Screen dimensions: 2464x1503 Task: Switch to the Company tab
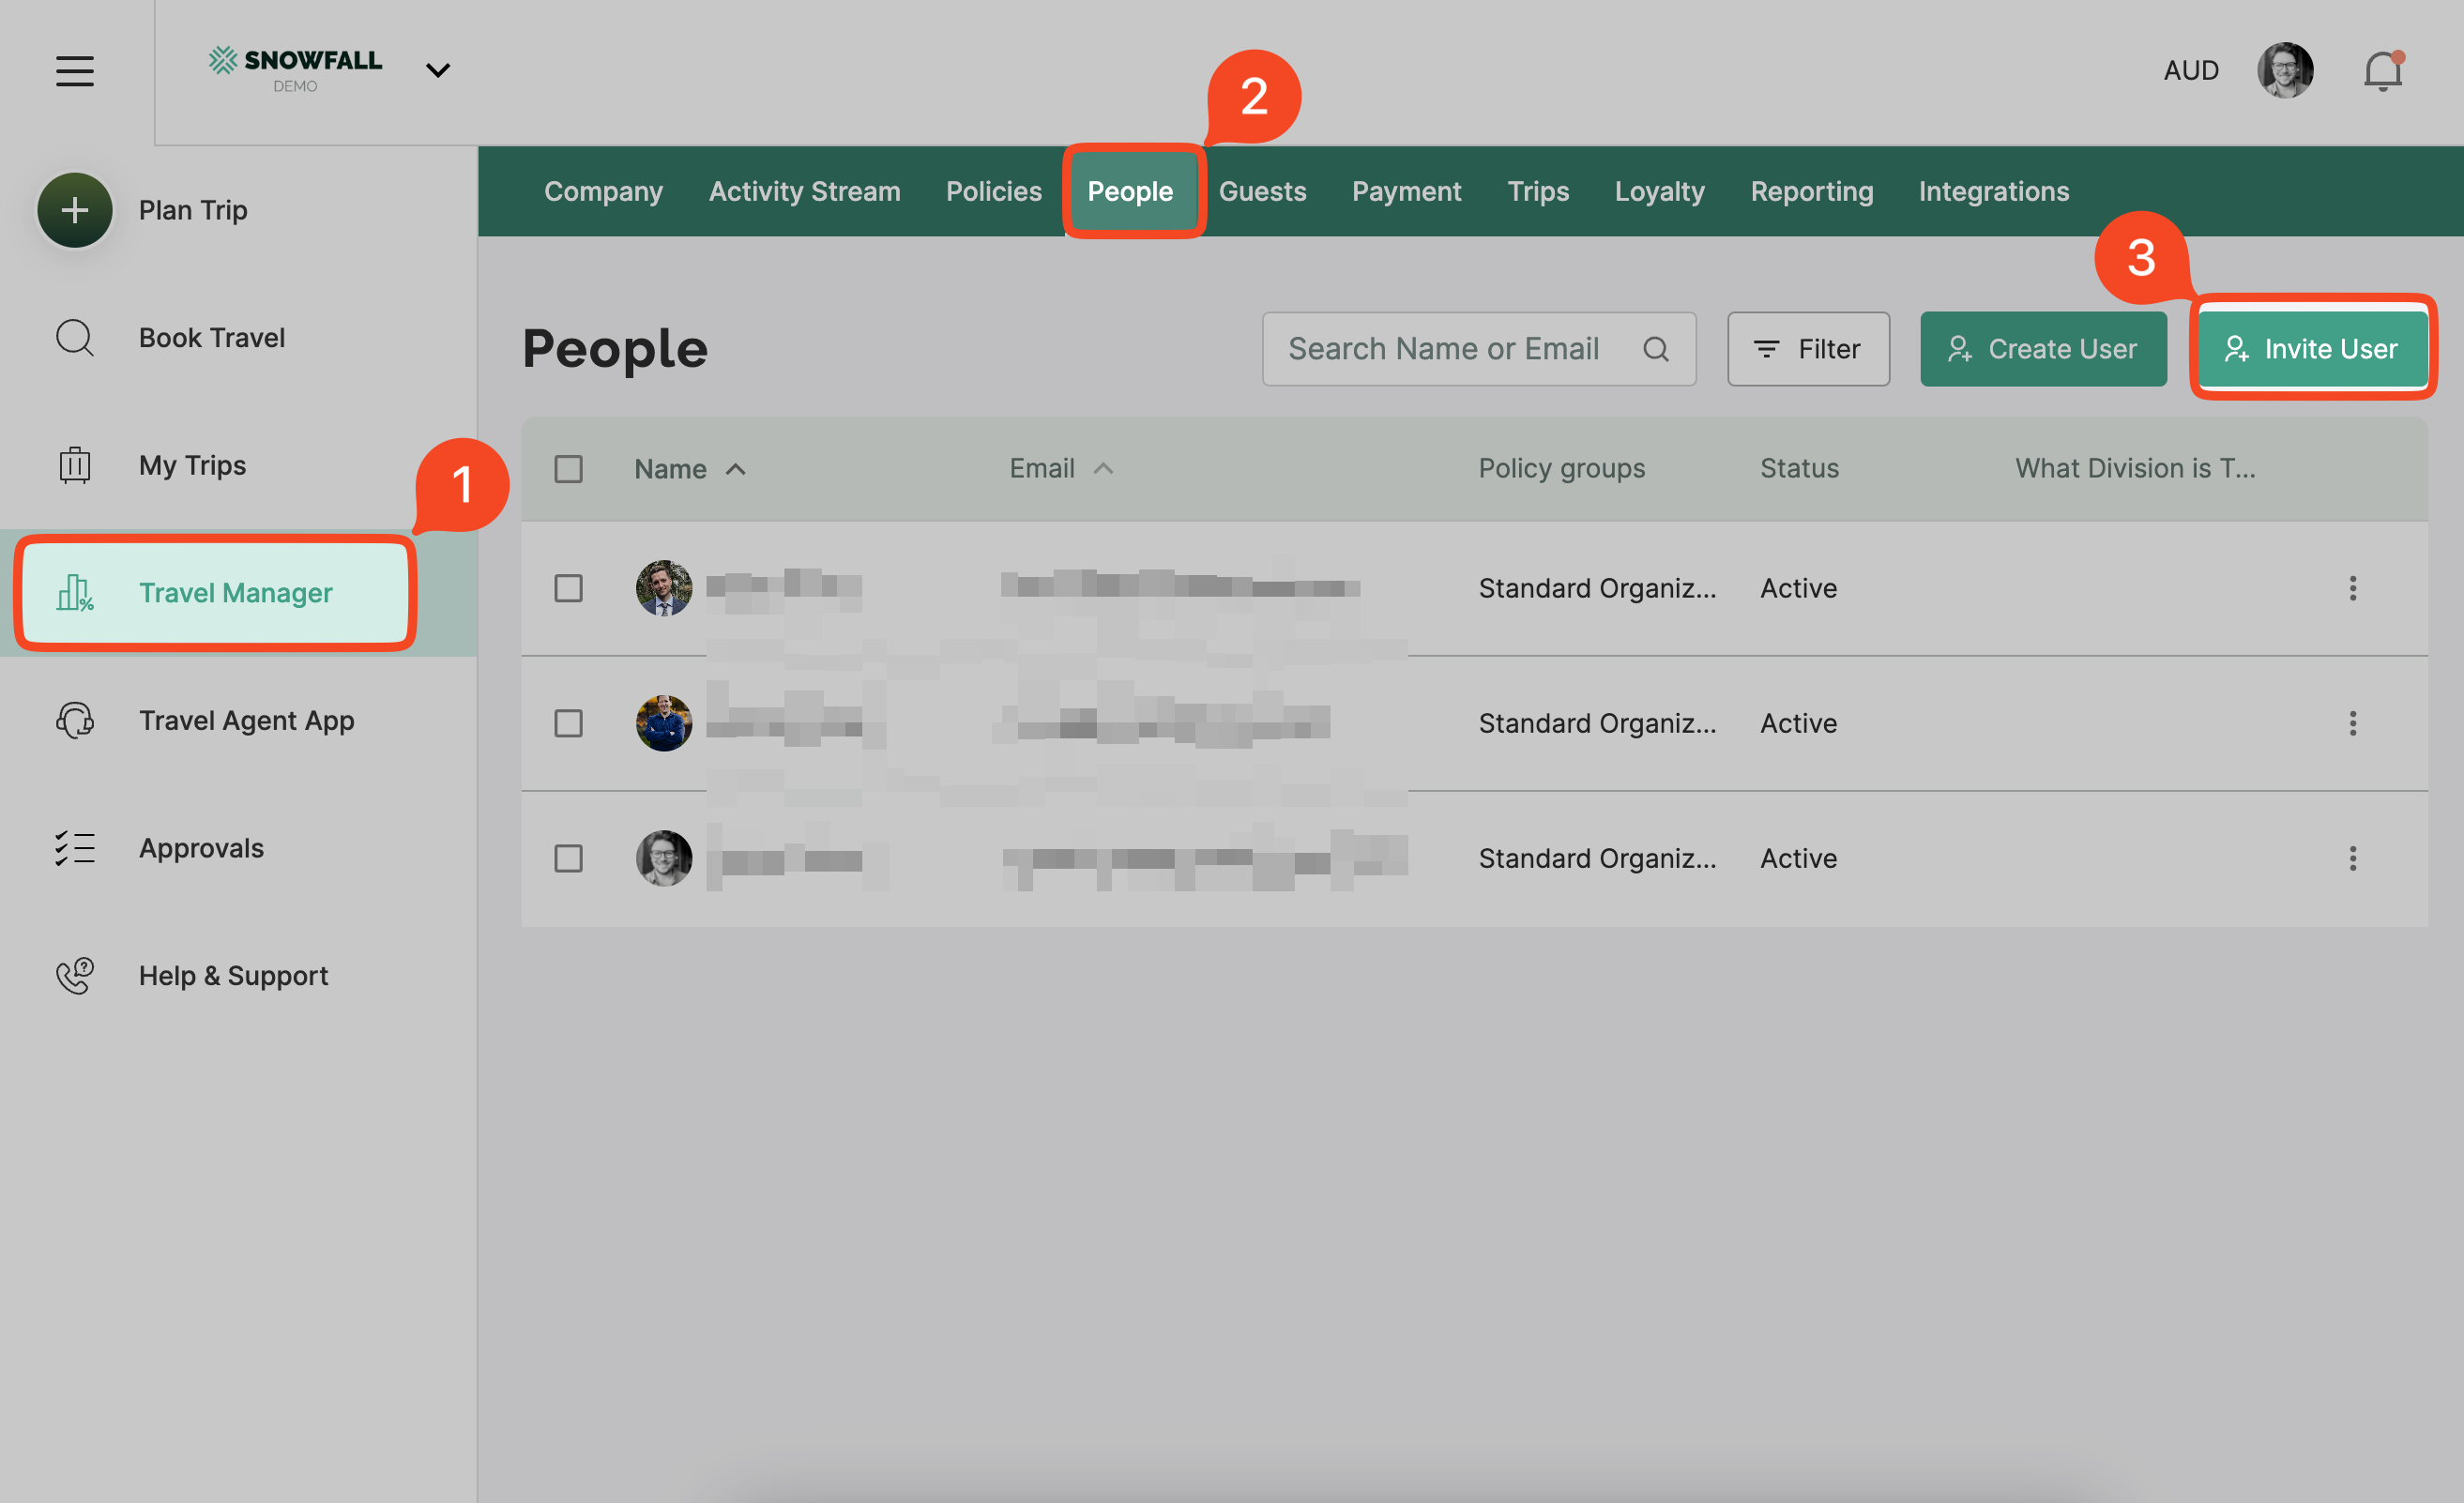tap(603, 191)
